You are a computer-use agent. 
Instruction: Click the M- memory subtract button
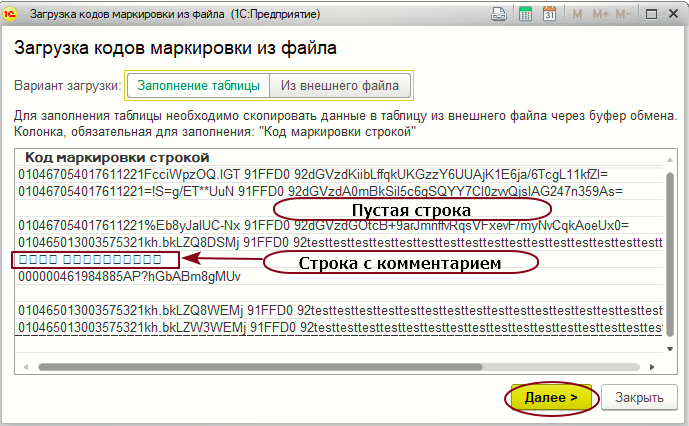pyautogui.click(x=624, y=15)
